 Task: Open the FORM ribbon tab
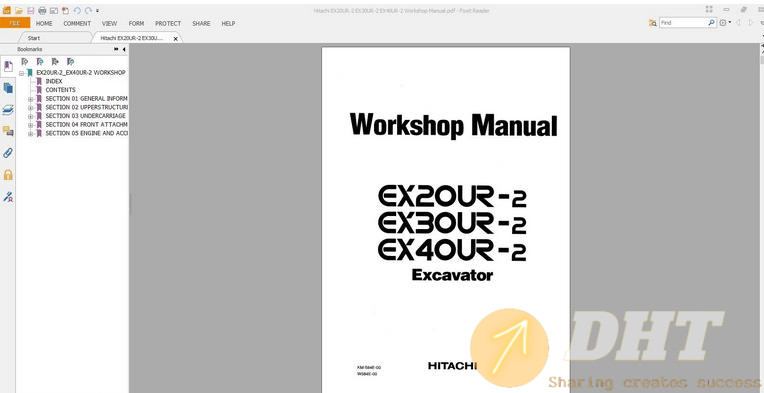coord(136,23)
